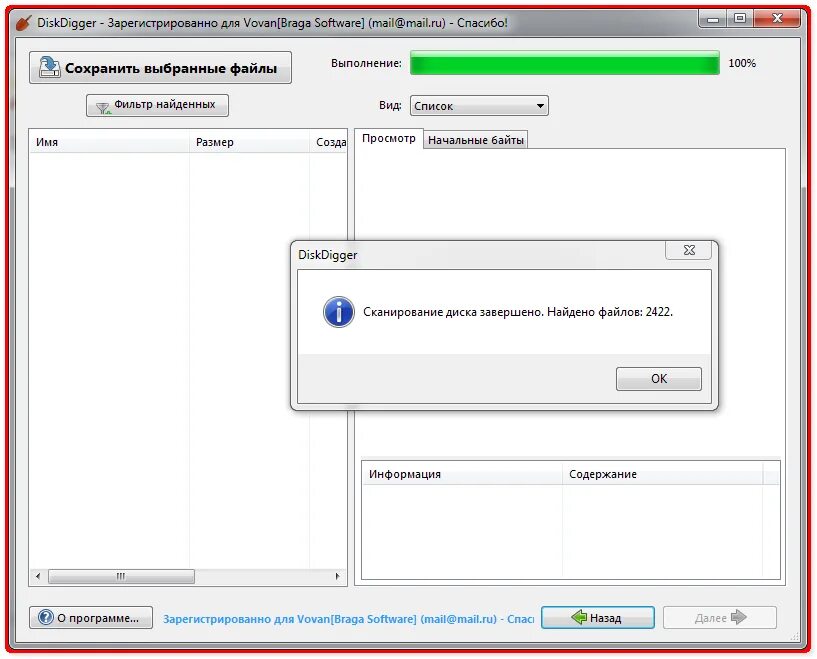Click the registration info link at bottom
Viewport: 817px width, 659px height.
click(348, 619)
